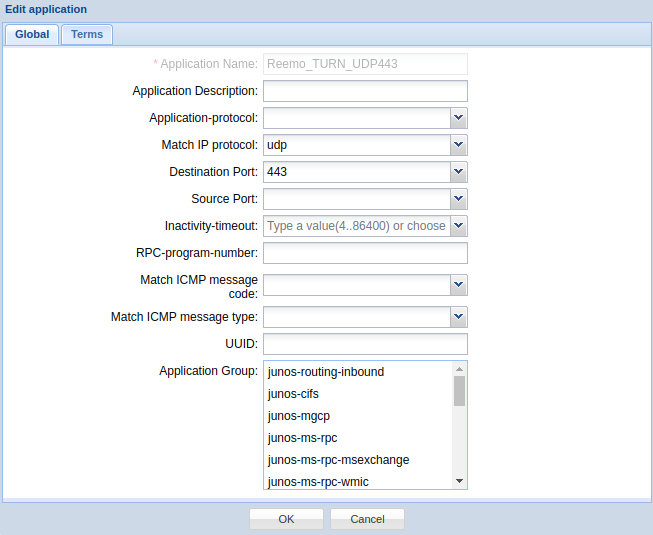Select the Global tab
This screenshot has width=653, height=535.
(32, 34)
